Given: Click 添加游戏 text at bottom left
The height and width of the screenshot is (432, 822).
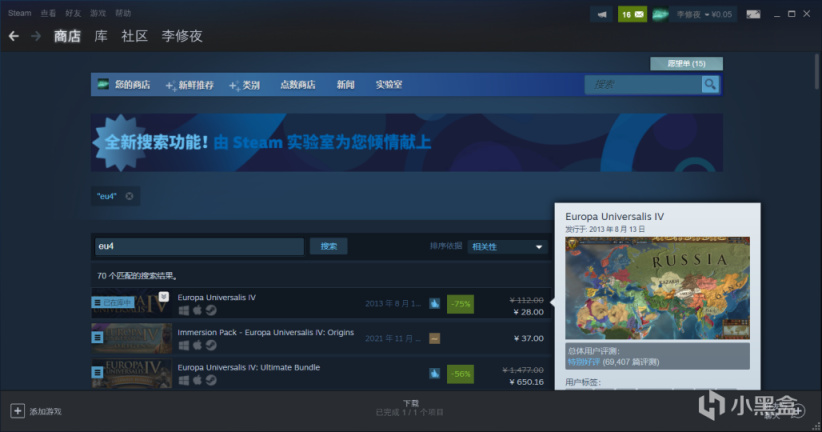Looking at the screenshot, I should [x=46, y=412].
